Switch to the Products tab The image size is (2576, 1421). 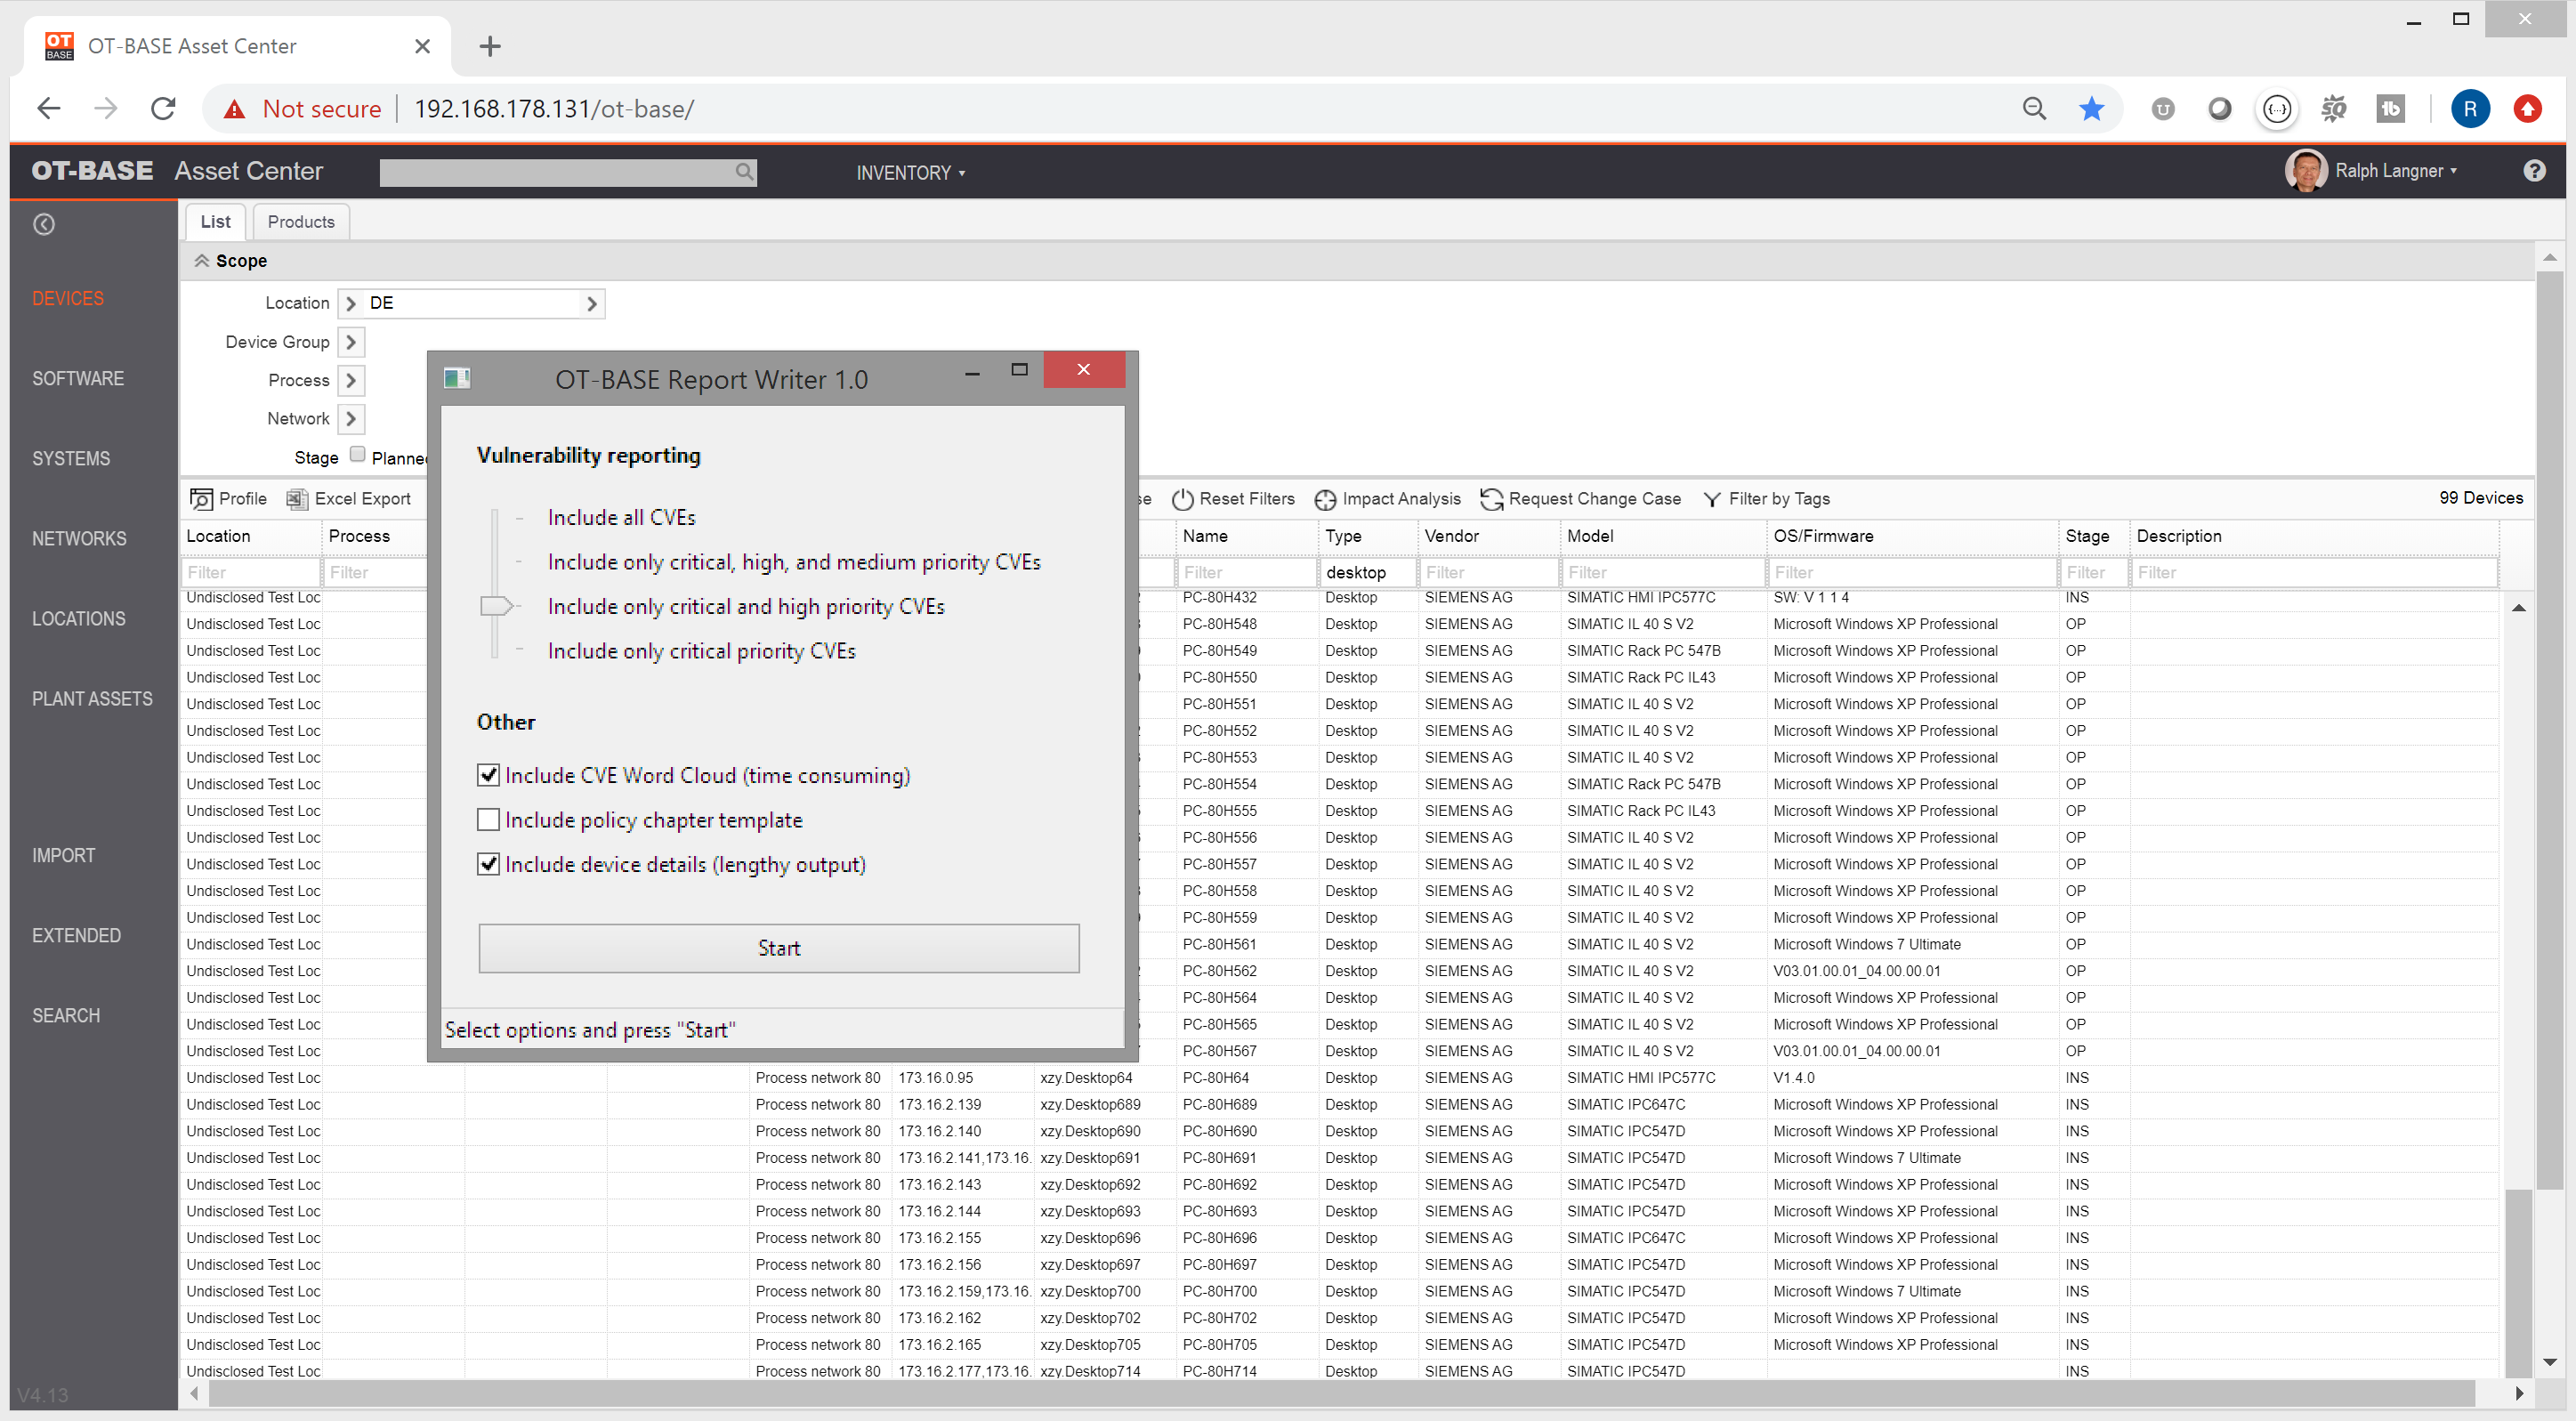(x=301, y=222)
